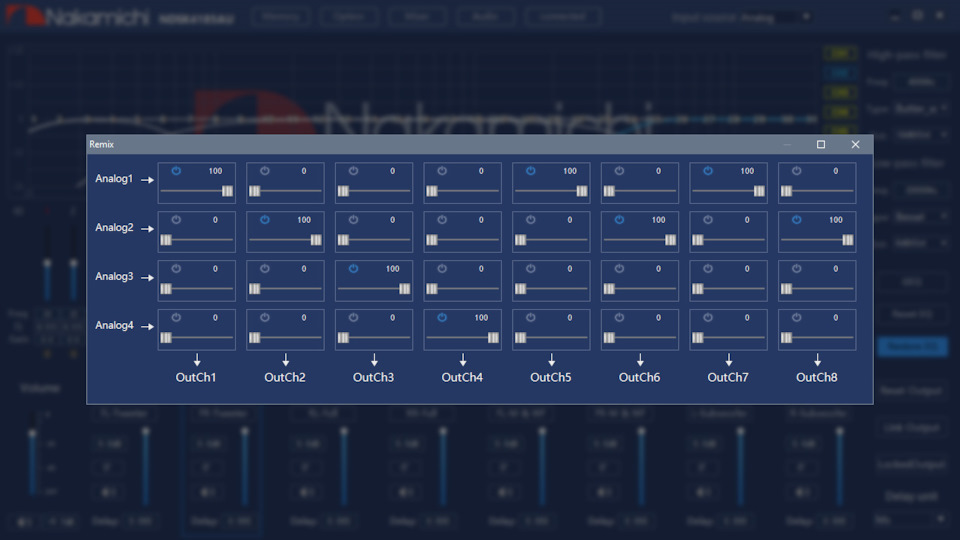Click the Analog4 to OutCh8 level slider
Screen dimensions: 960x540
point(817,337)
